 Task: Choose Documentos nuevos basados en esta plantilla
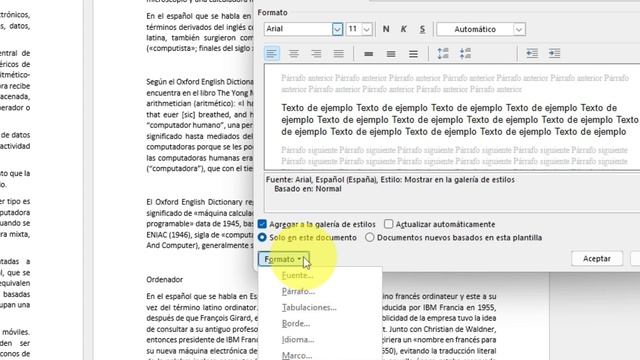pyautogui.click(x=369, y=237)
